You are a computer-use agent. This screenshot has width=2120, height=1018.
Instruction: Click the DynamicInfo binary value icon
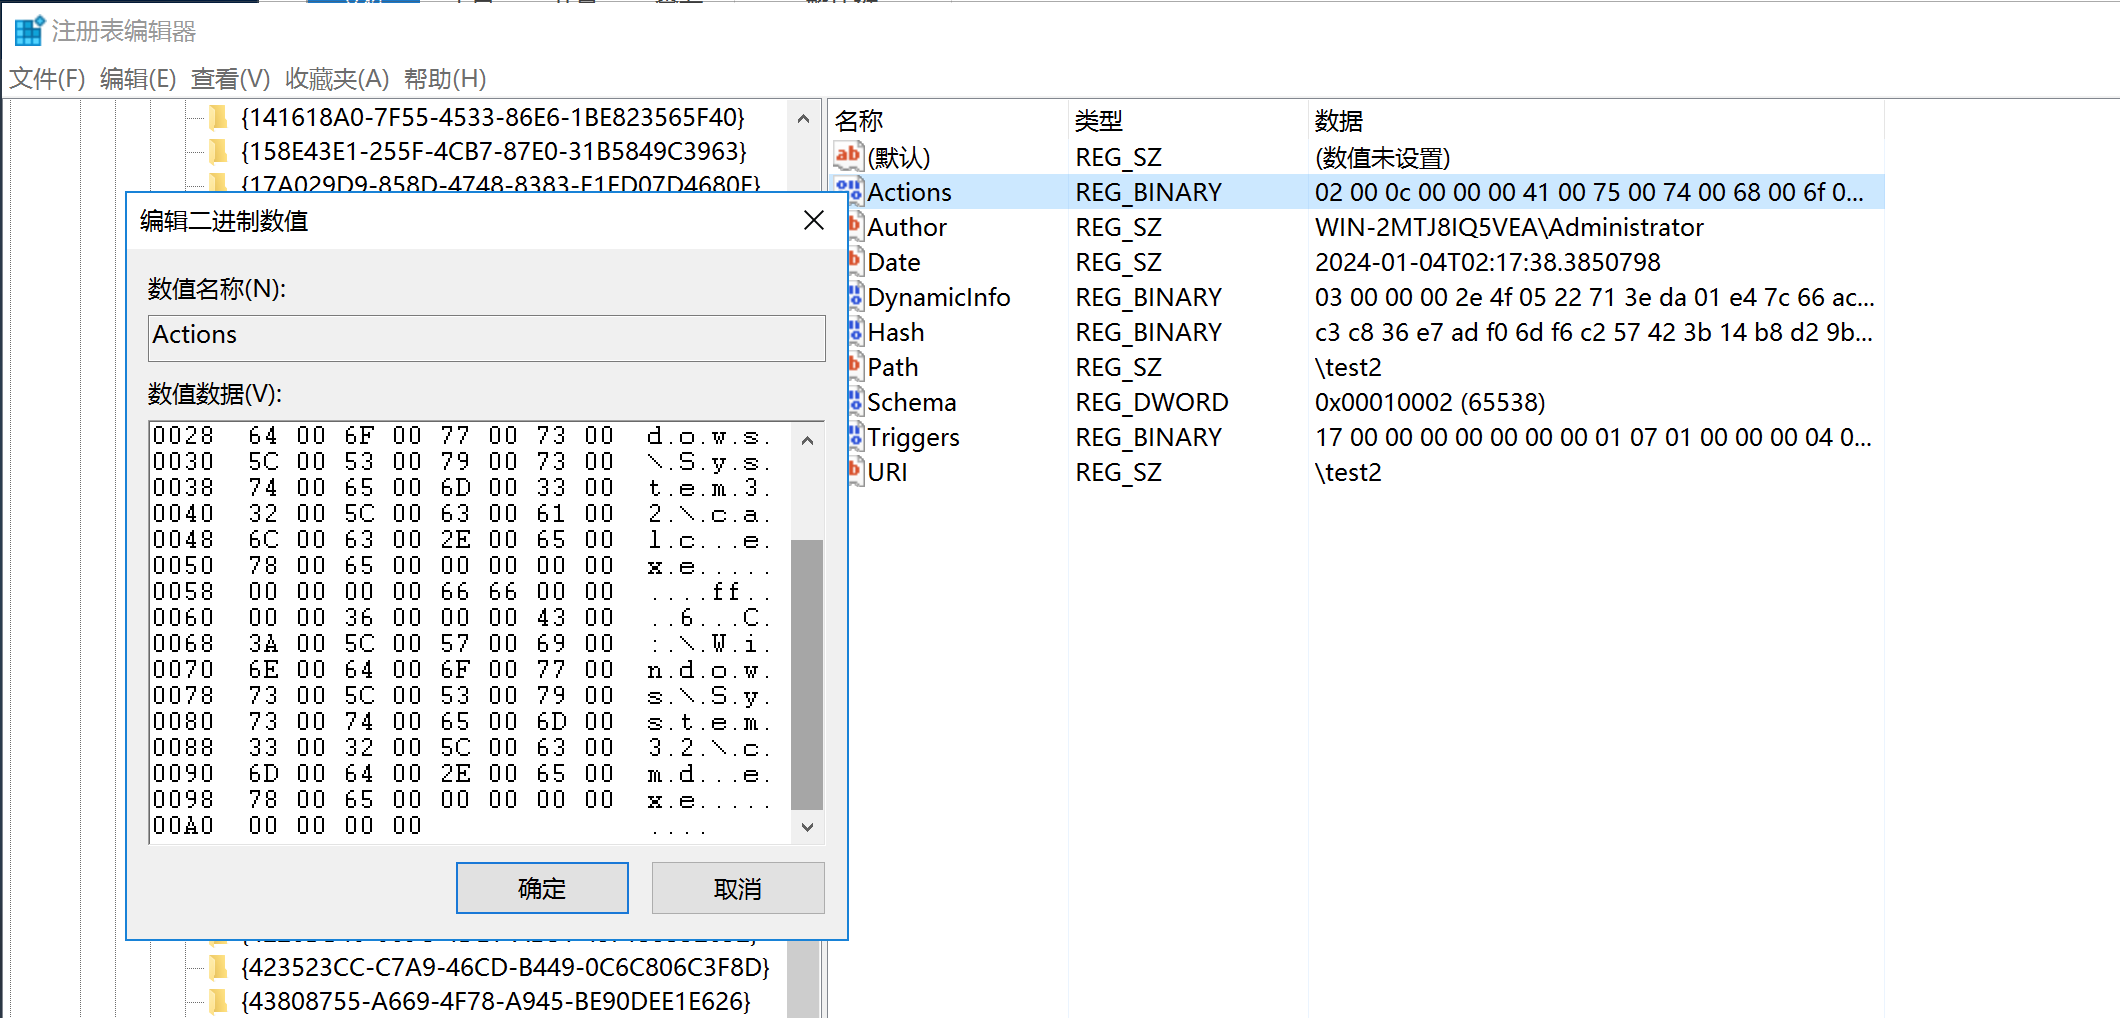[x=855, y=296]
